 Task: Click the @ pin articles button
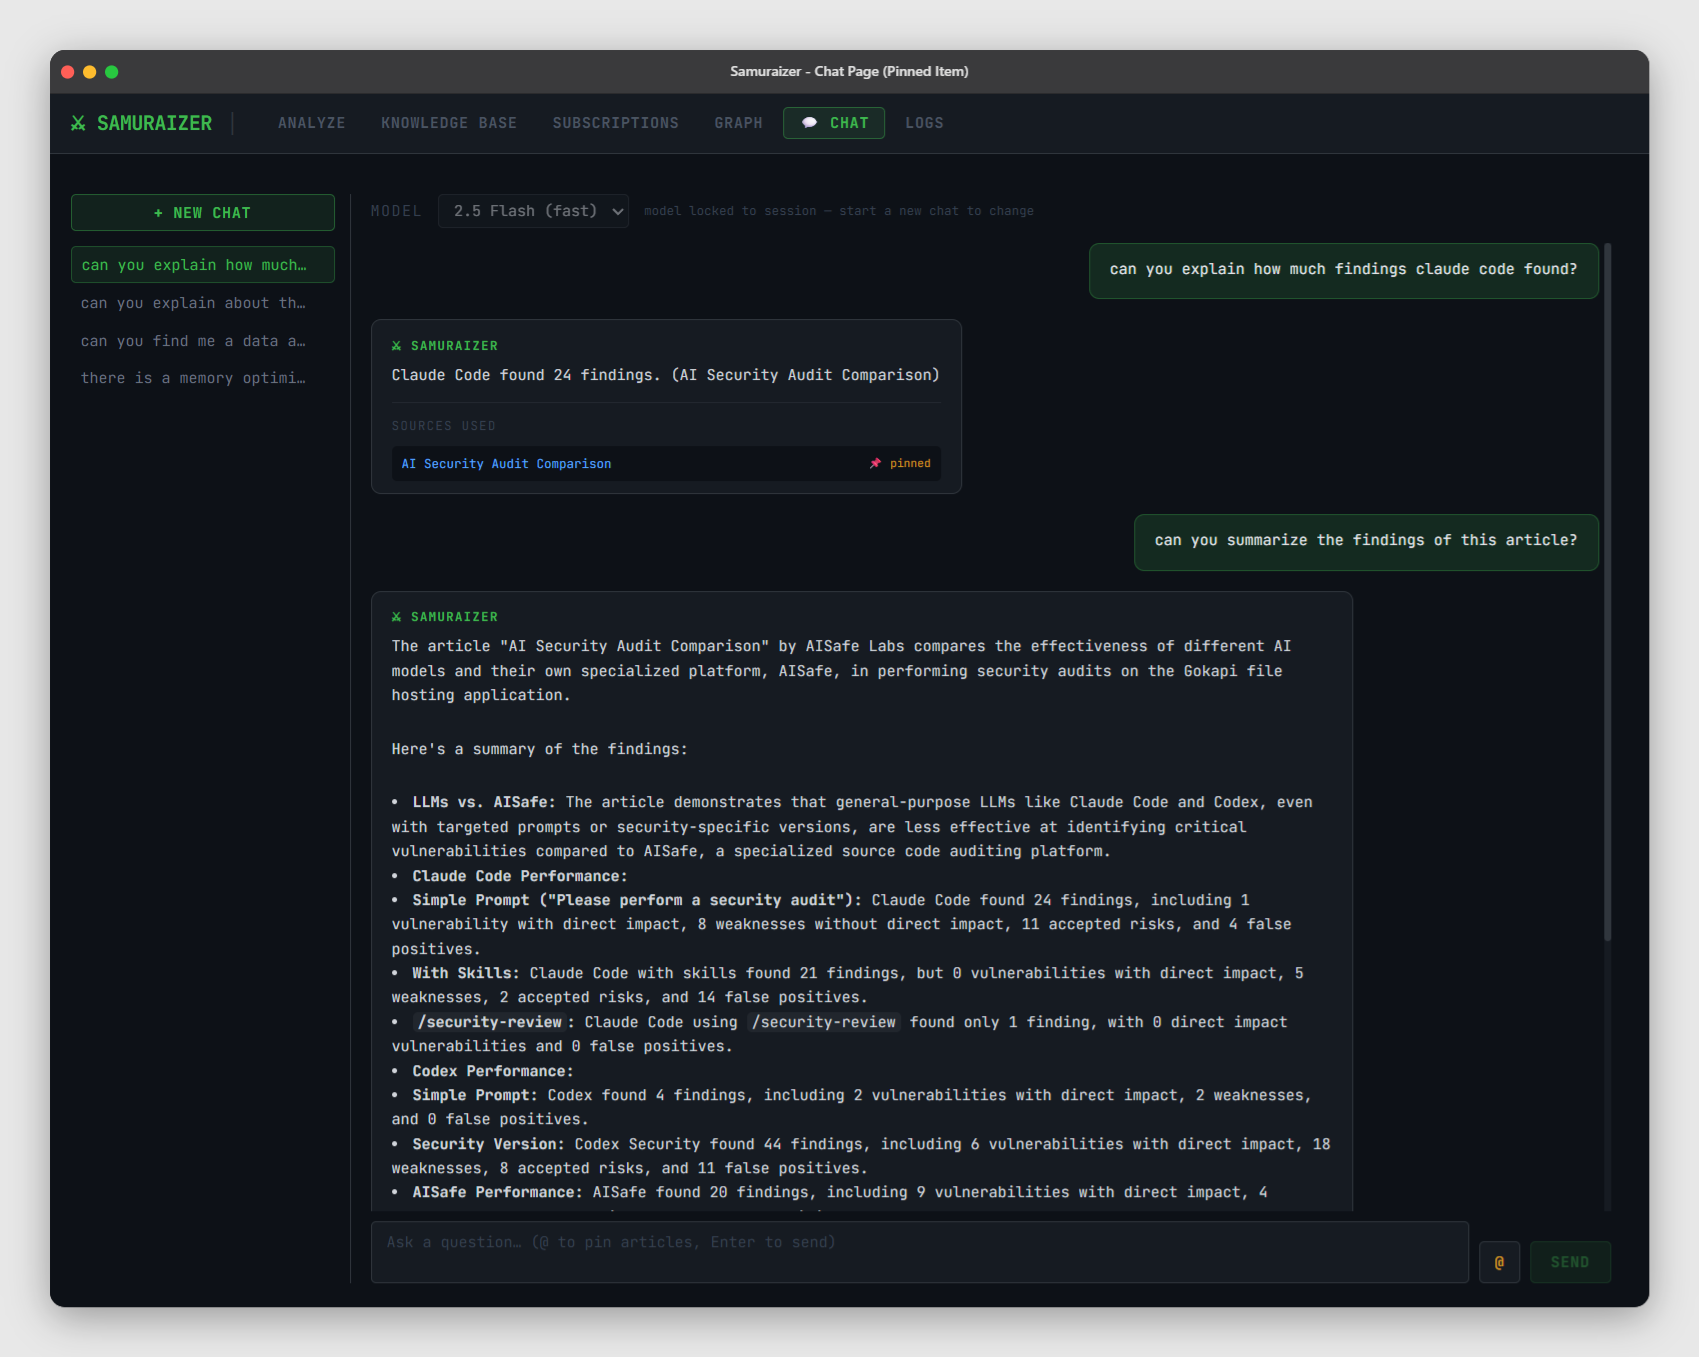[1499, 1262]
